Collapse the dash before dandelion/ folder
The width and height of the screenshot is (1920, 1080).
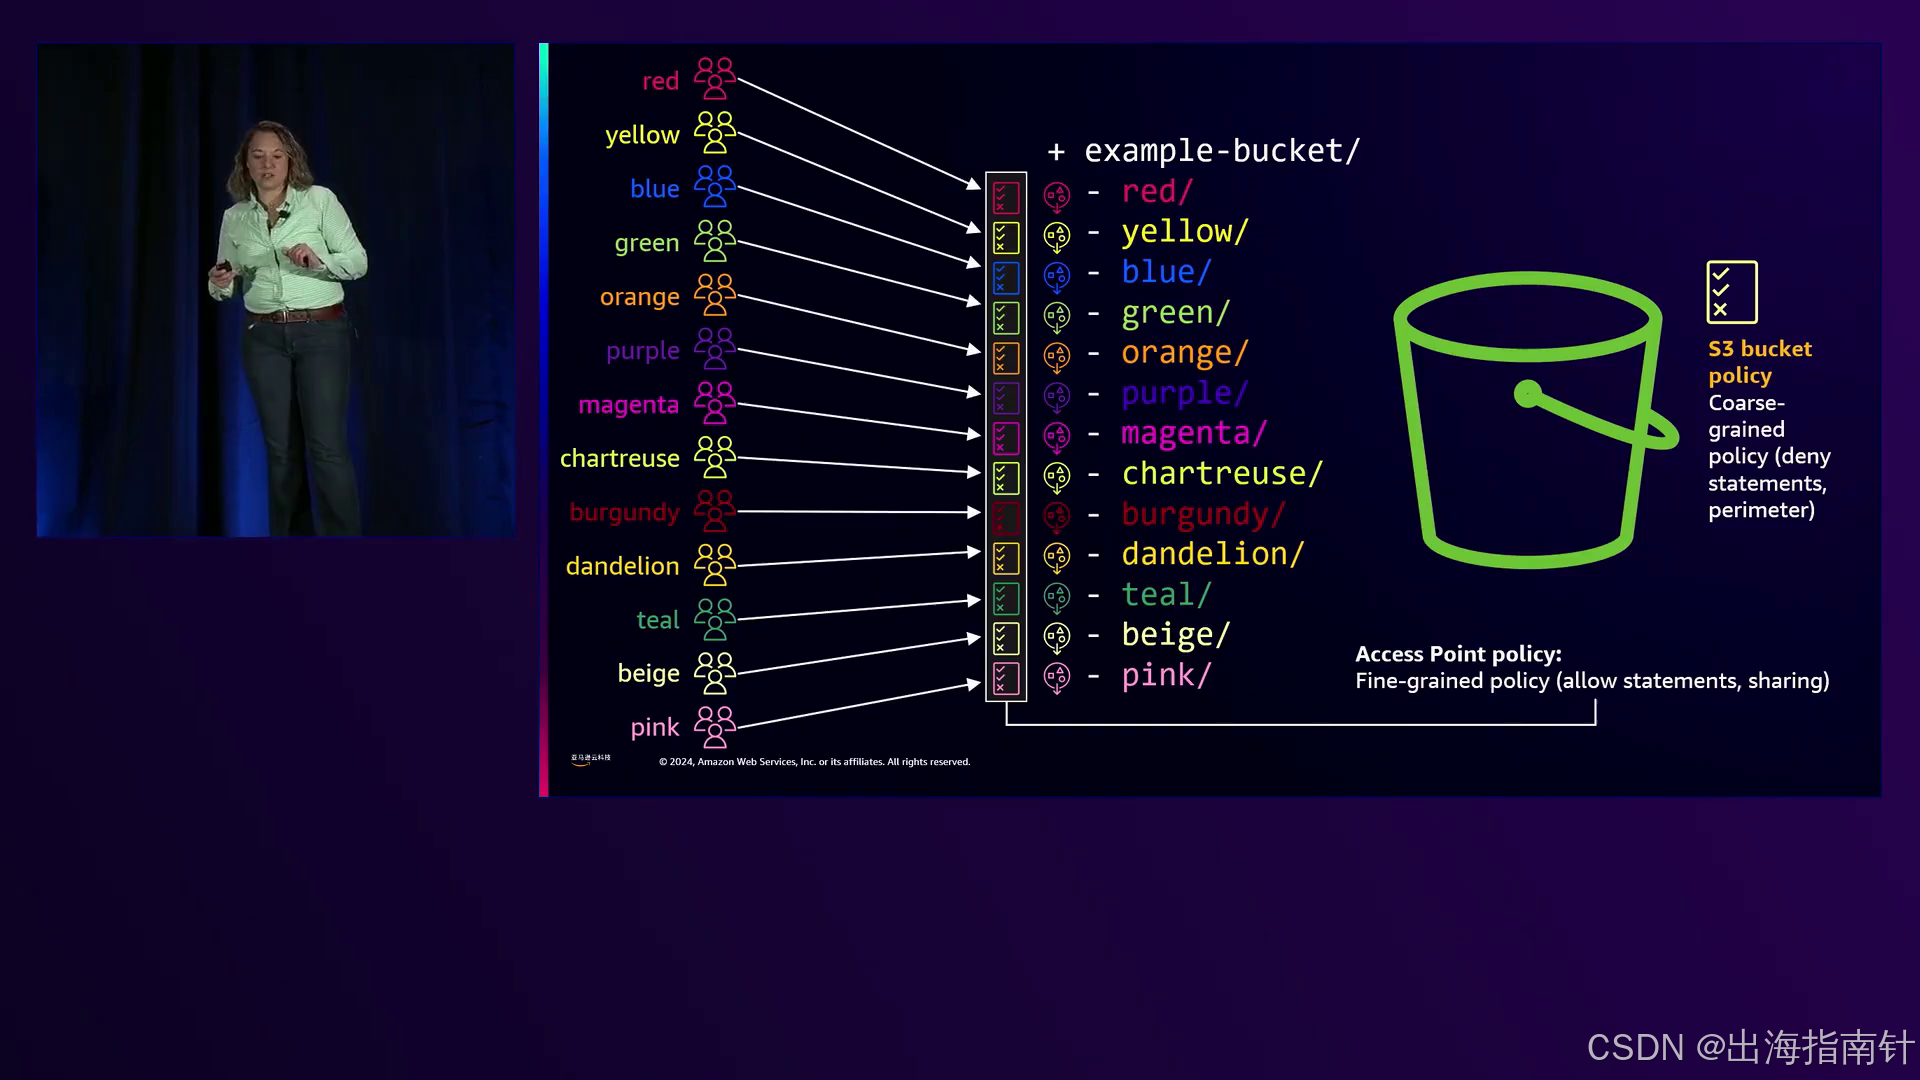coord(1094,555)
